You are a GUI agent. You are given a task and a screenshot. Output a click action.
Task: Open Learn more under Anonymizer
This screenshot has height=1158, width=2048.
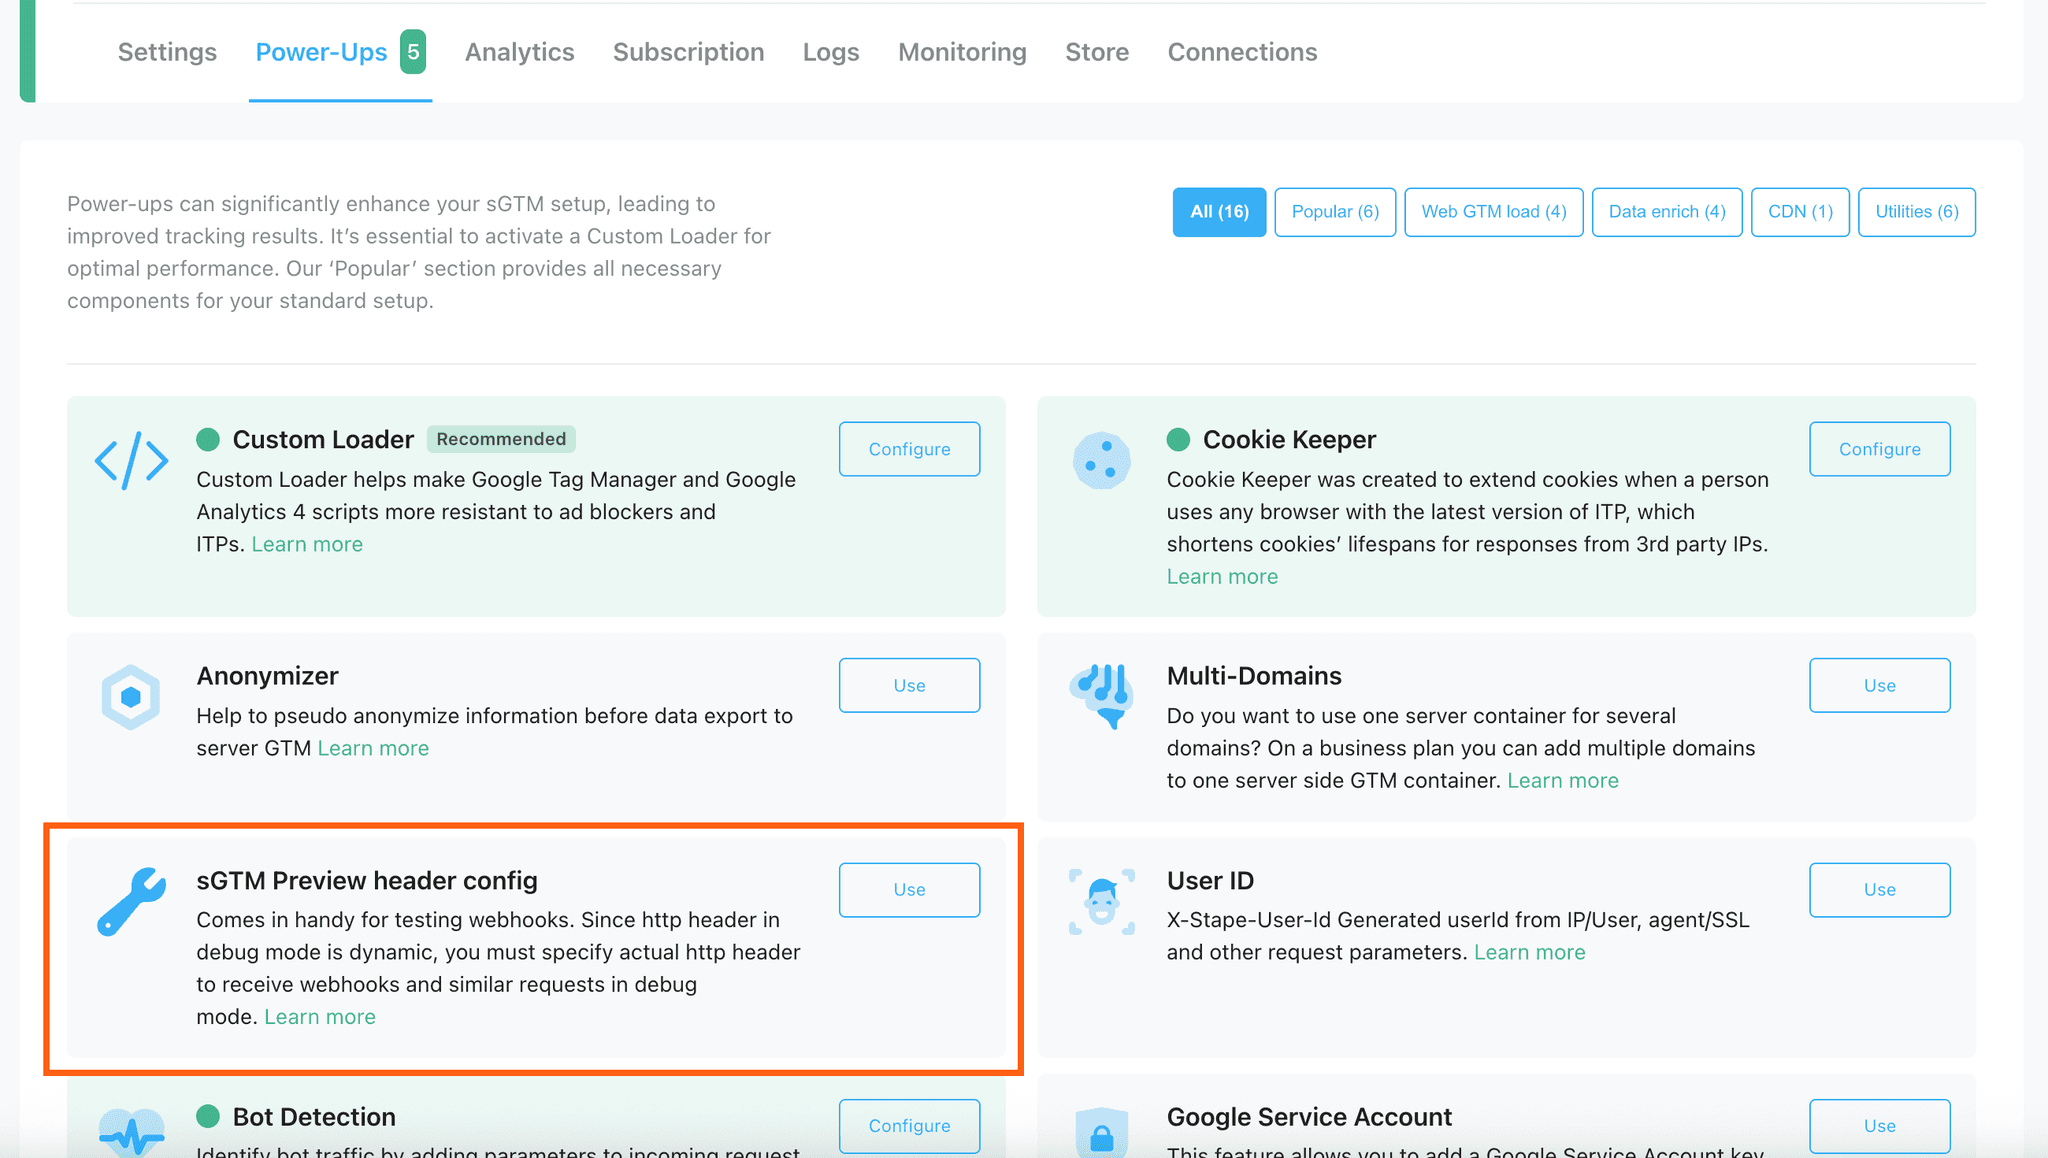(x=373, y=747)
